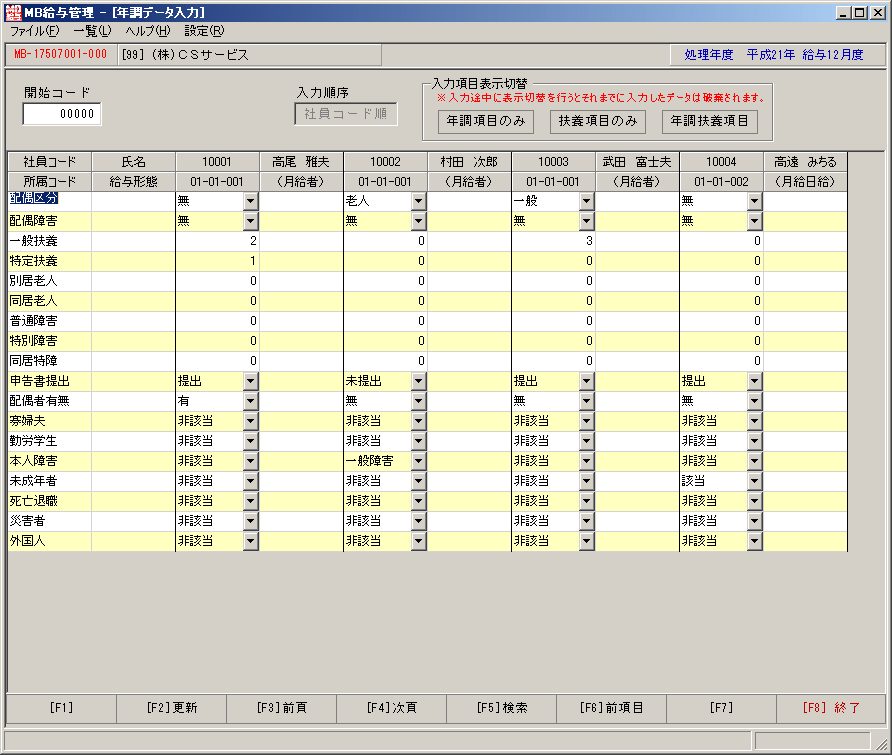Expand 配偶区分 dropdown for employee 10003

[x=587, y=201]
